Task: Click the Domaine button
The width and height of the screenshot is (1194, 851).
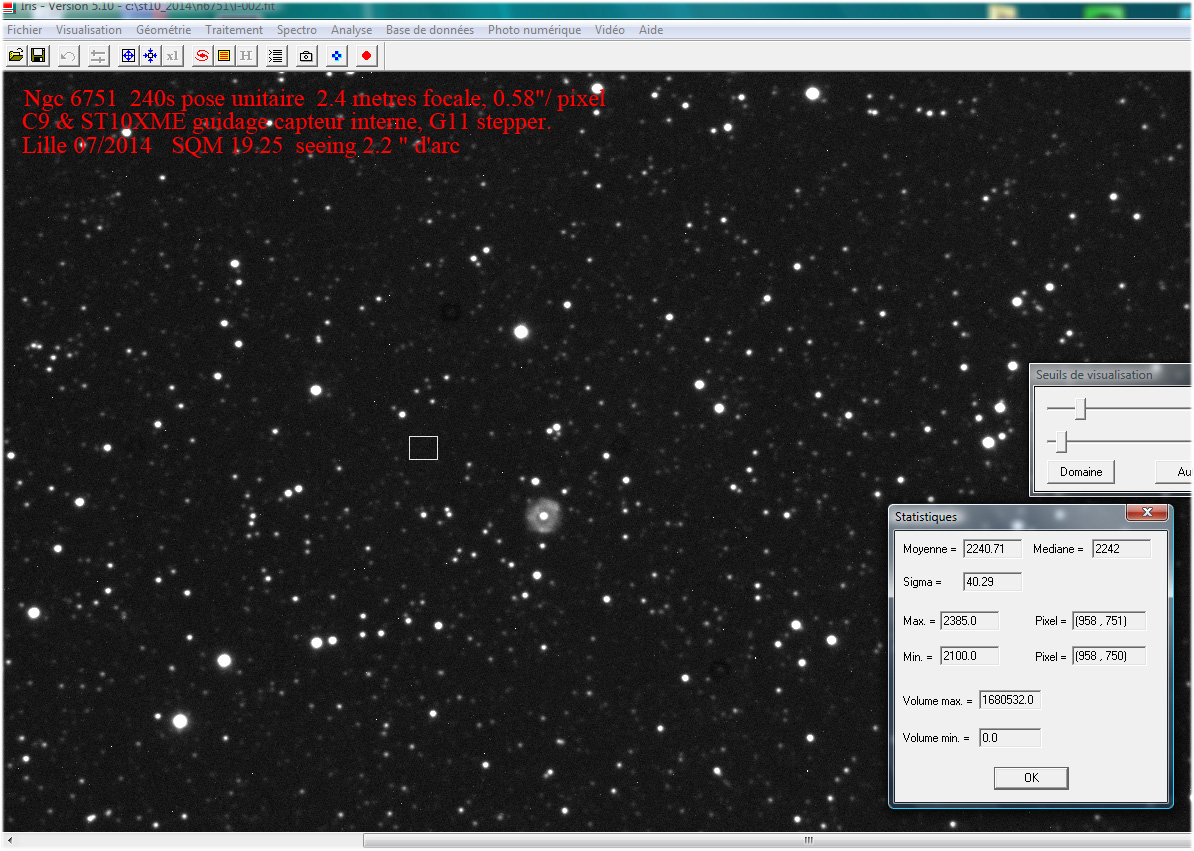Action: point(1081,472)
